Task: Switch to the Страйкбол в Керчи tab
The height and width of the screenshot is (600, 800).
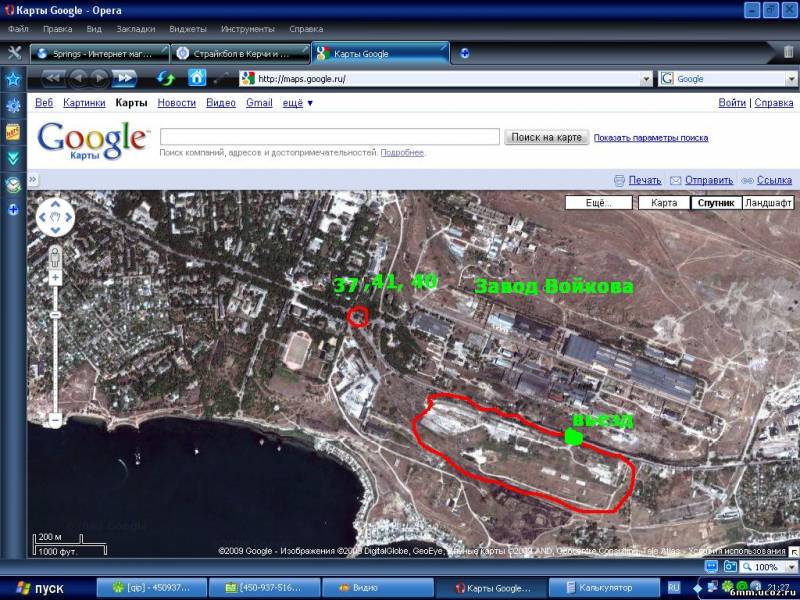Action: 240,54
